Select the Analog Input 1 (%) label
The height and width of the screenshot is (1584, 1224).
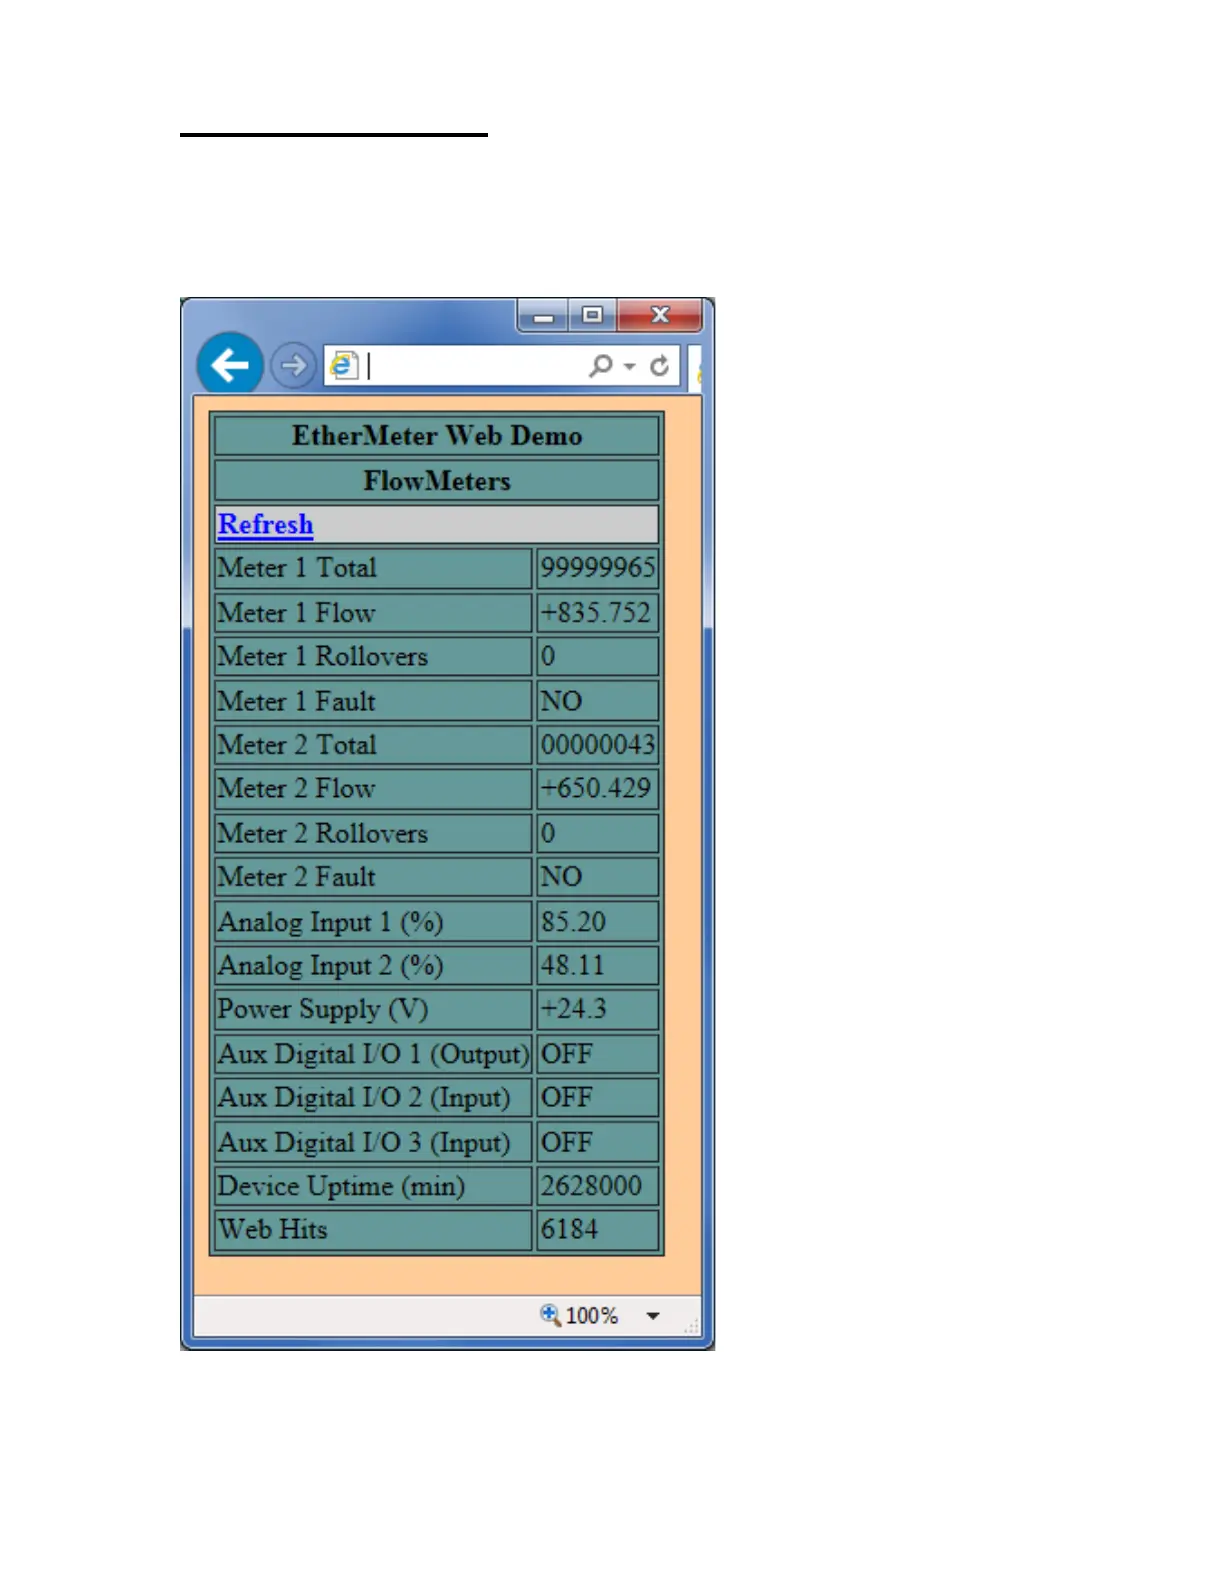[x=330, y=922]
